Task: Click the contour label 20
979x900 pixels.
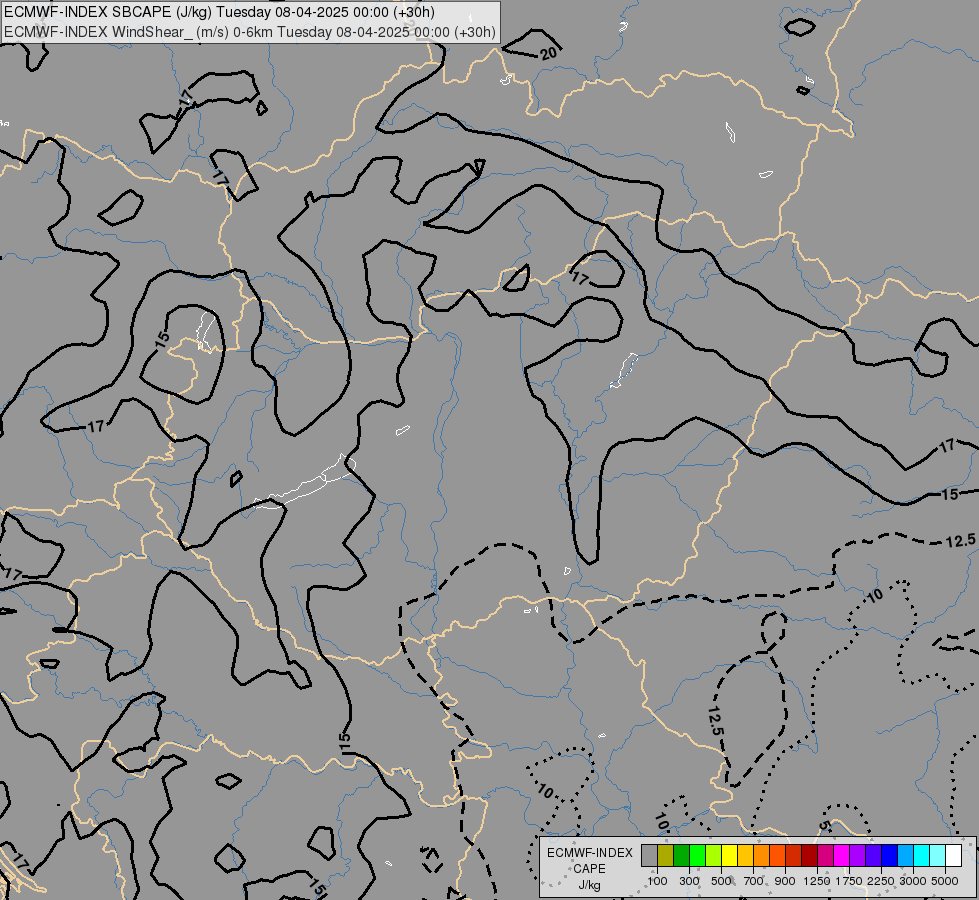Action: pyautogui.click(x=549, y=54)
